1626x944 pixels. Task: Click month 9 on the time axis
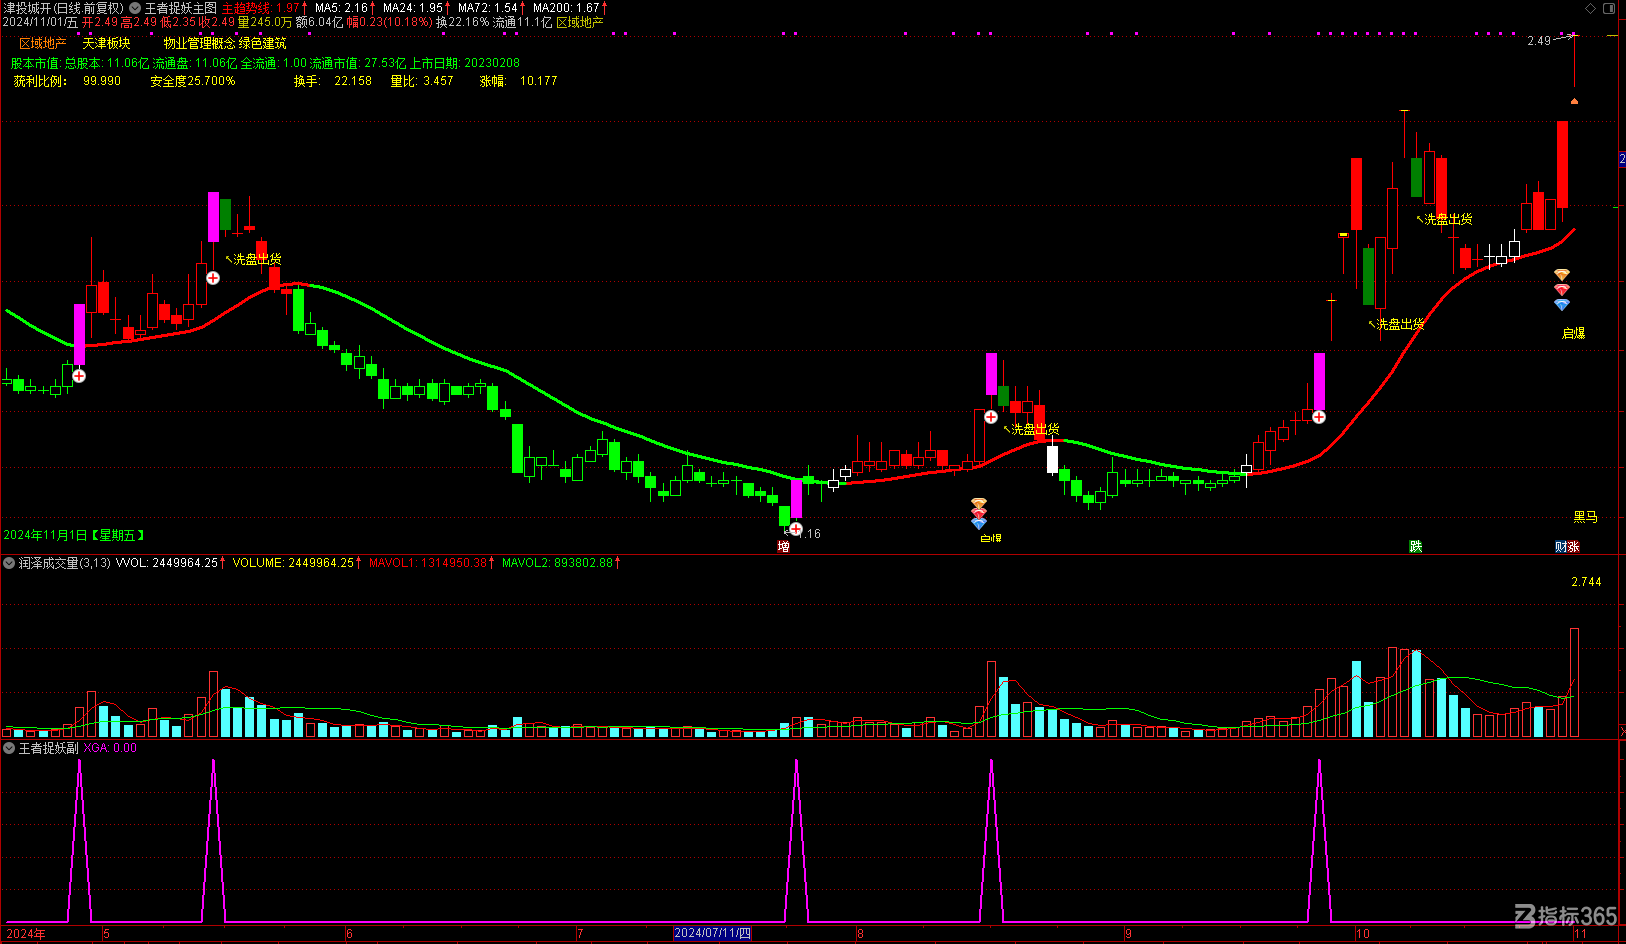pos(1129,934)
